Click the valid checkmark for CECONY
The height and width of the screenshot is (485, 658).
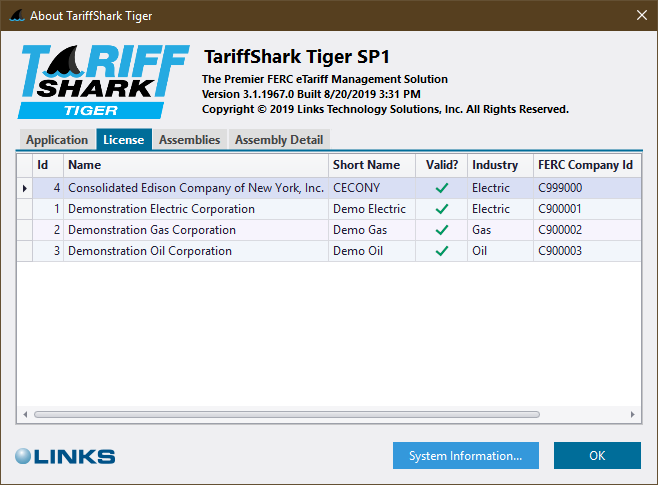[441, 188]
